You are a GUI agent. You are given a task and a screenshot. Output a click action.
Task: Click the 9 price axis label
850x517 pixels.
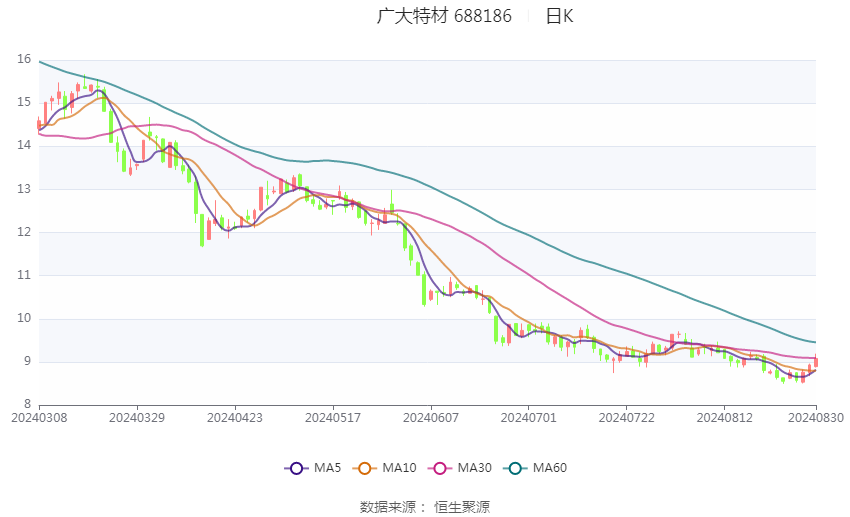pyautogui.click(x=27, y=361)
